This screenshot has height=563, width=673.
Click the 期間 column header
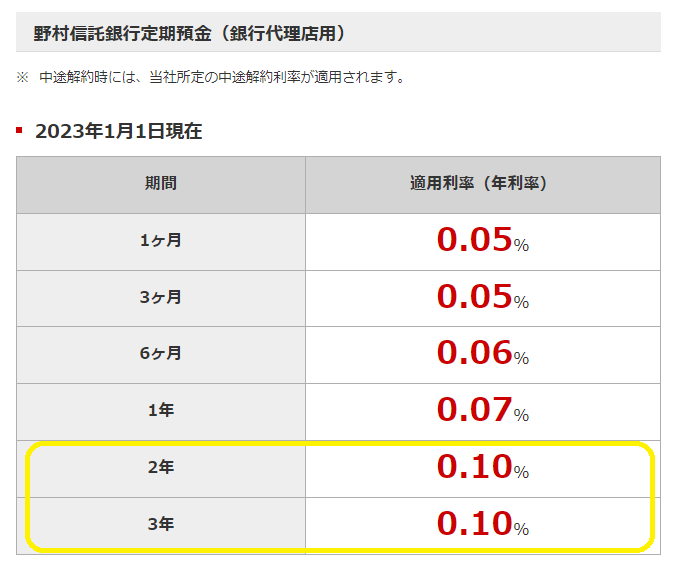tap(161, 185)
